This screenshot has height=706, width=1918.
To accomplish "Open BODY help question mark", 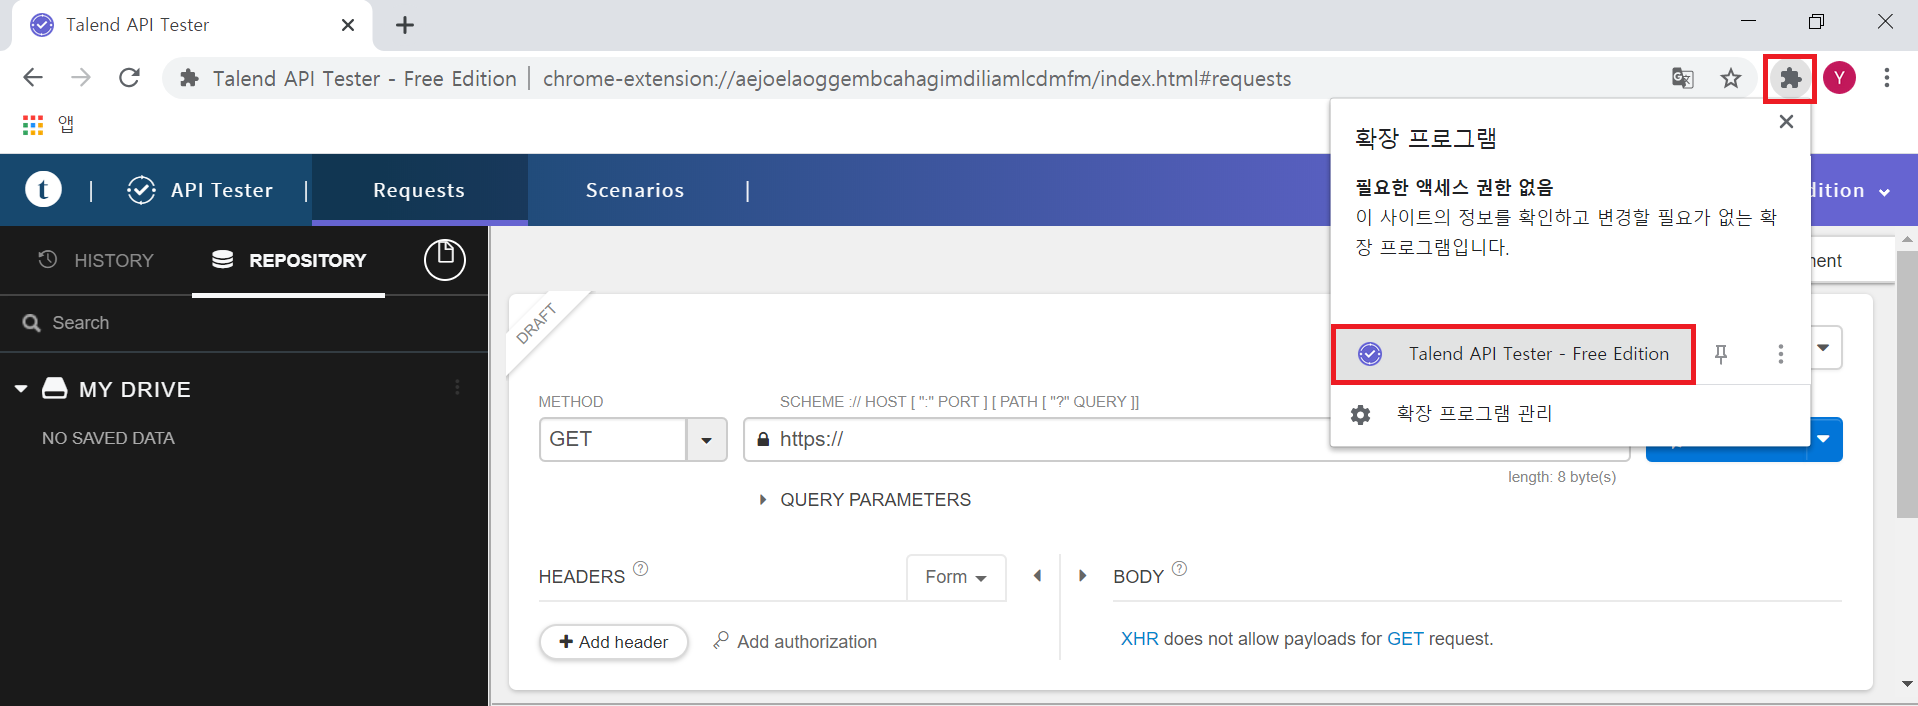I will tap(1179, 568).
